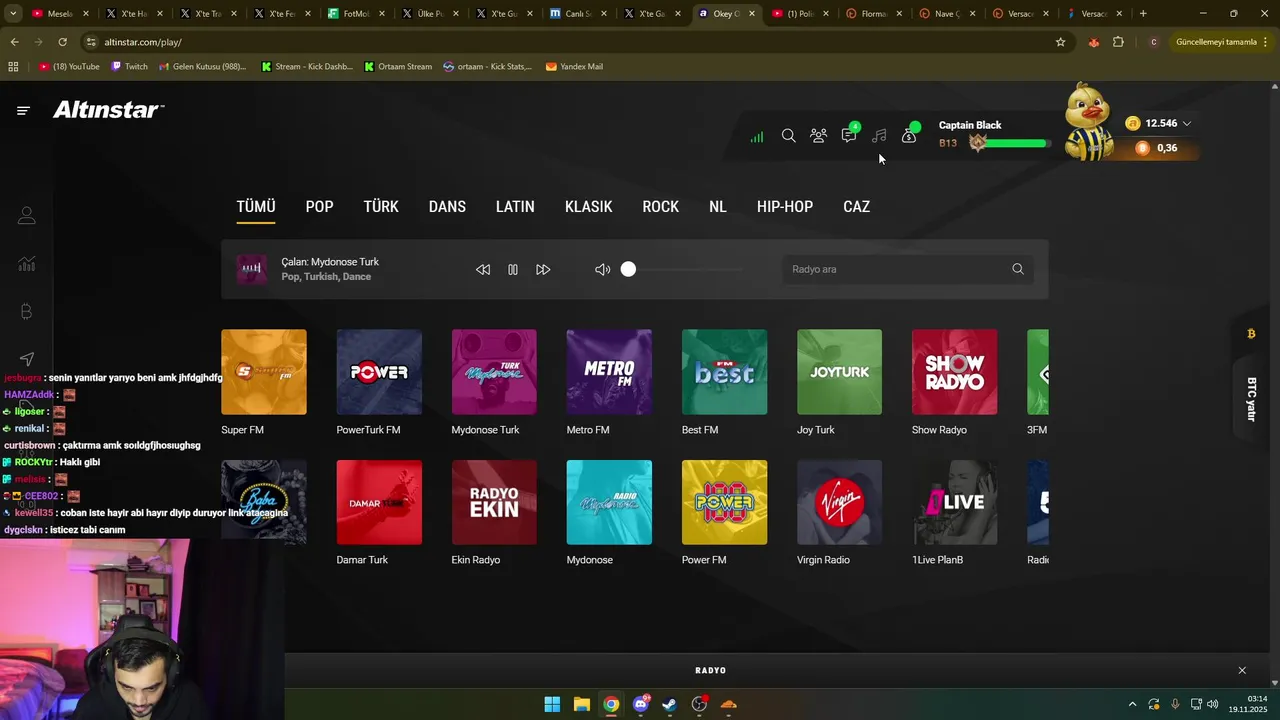Close the RADYO bottom panel
The image size is (1280, 720).
[x=1242, y=670]
